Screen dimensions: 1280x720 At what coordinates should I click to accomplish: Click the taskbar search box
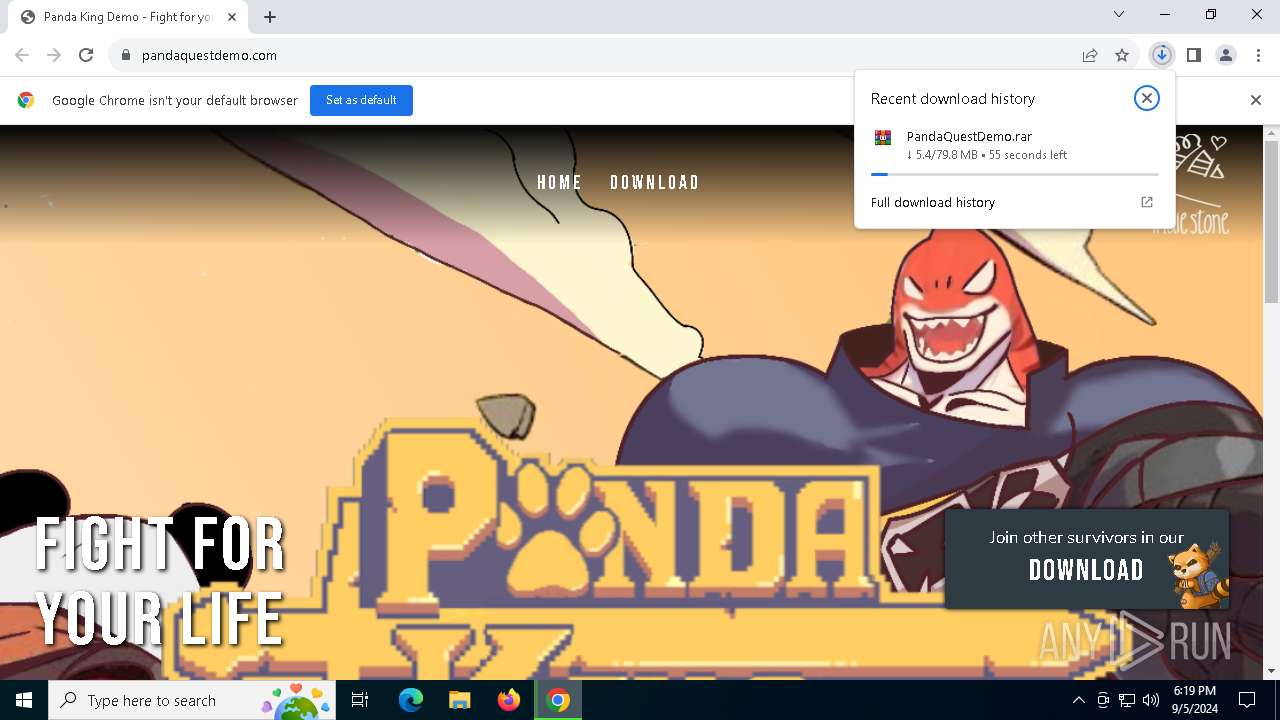pyautogui.click(x=192, y=700)
